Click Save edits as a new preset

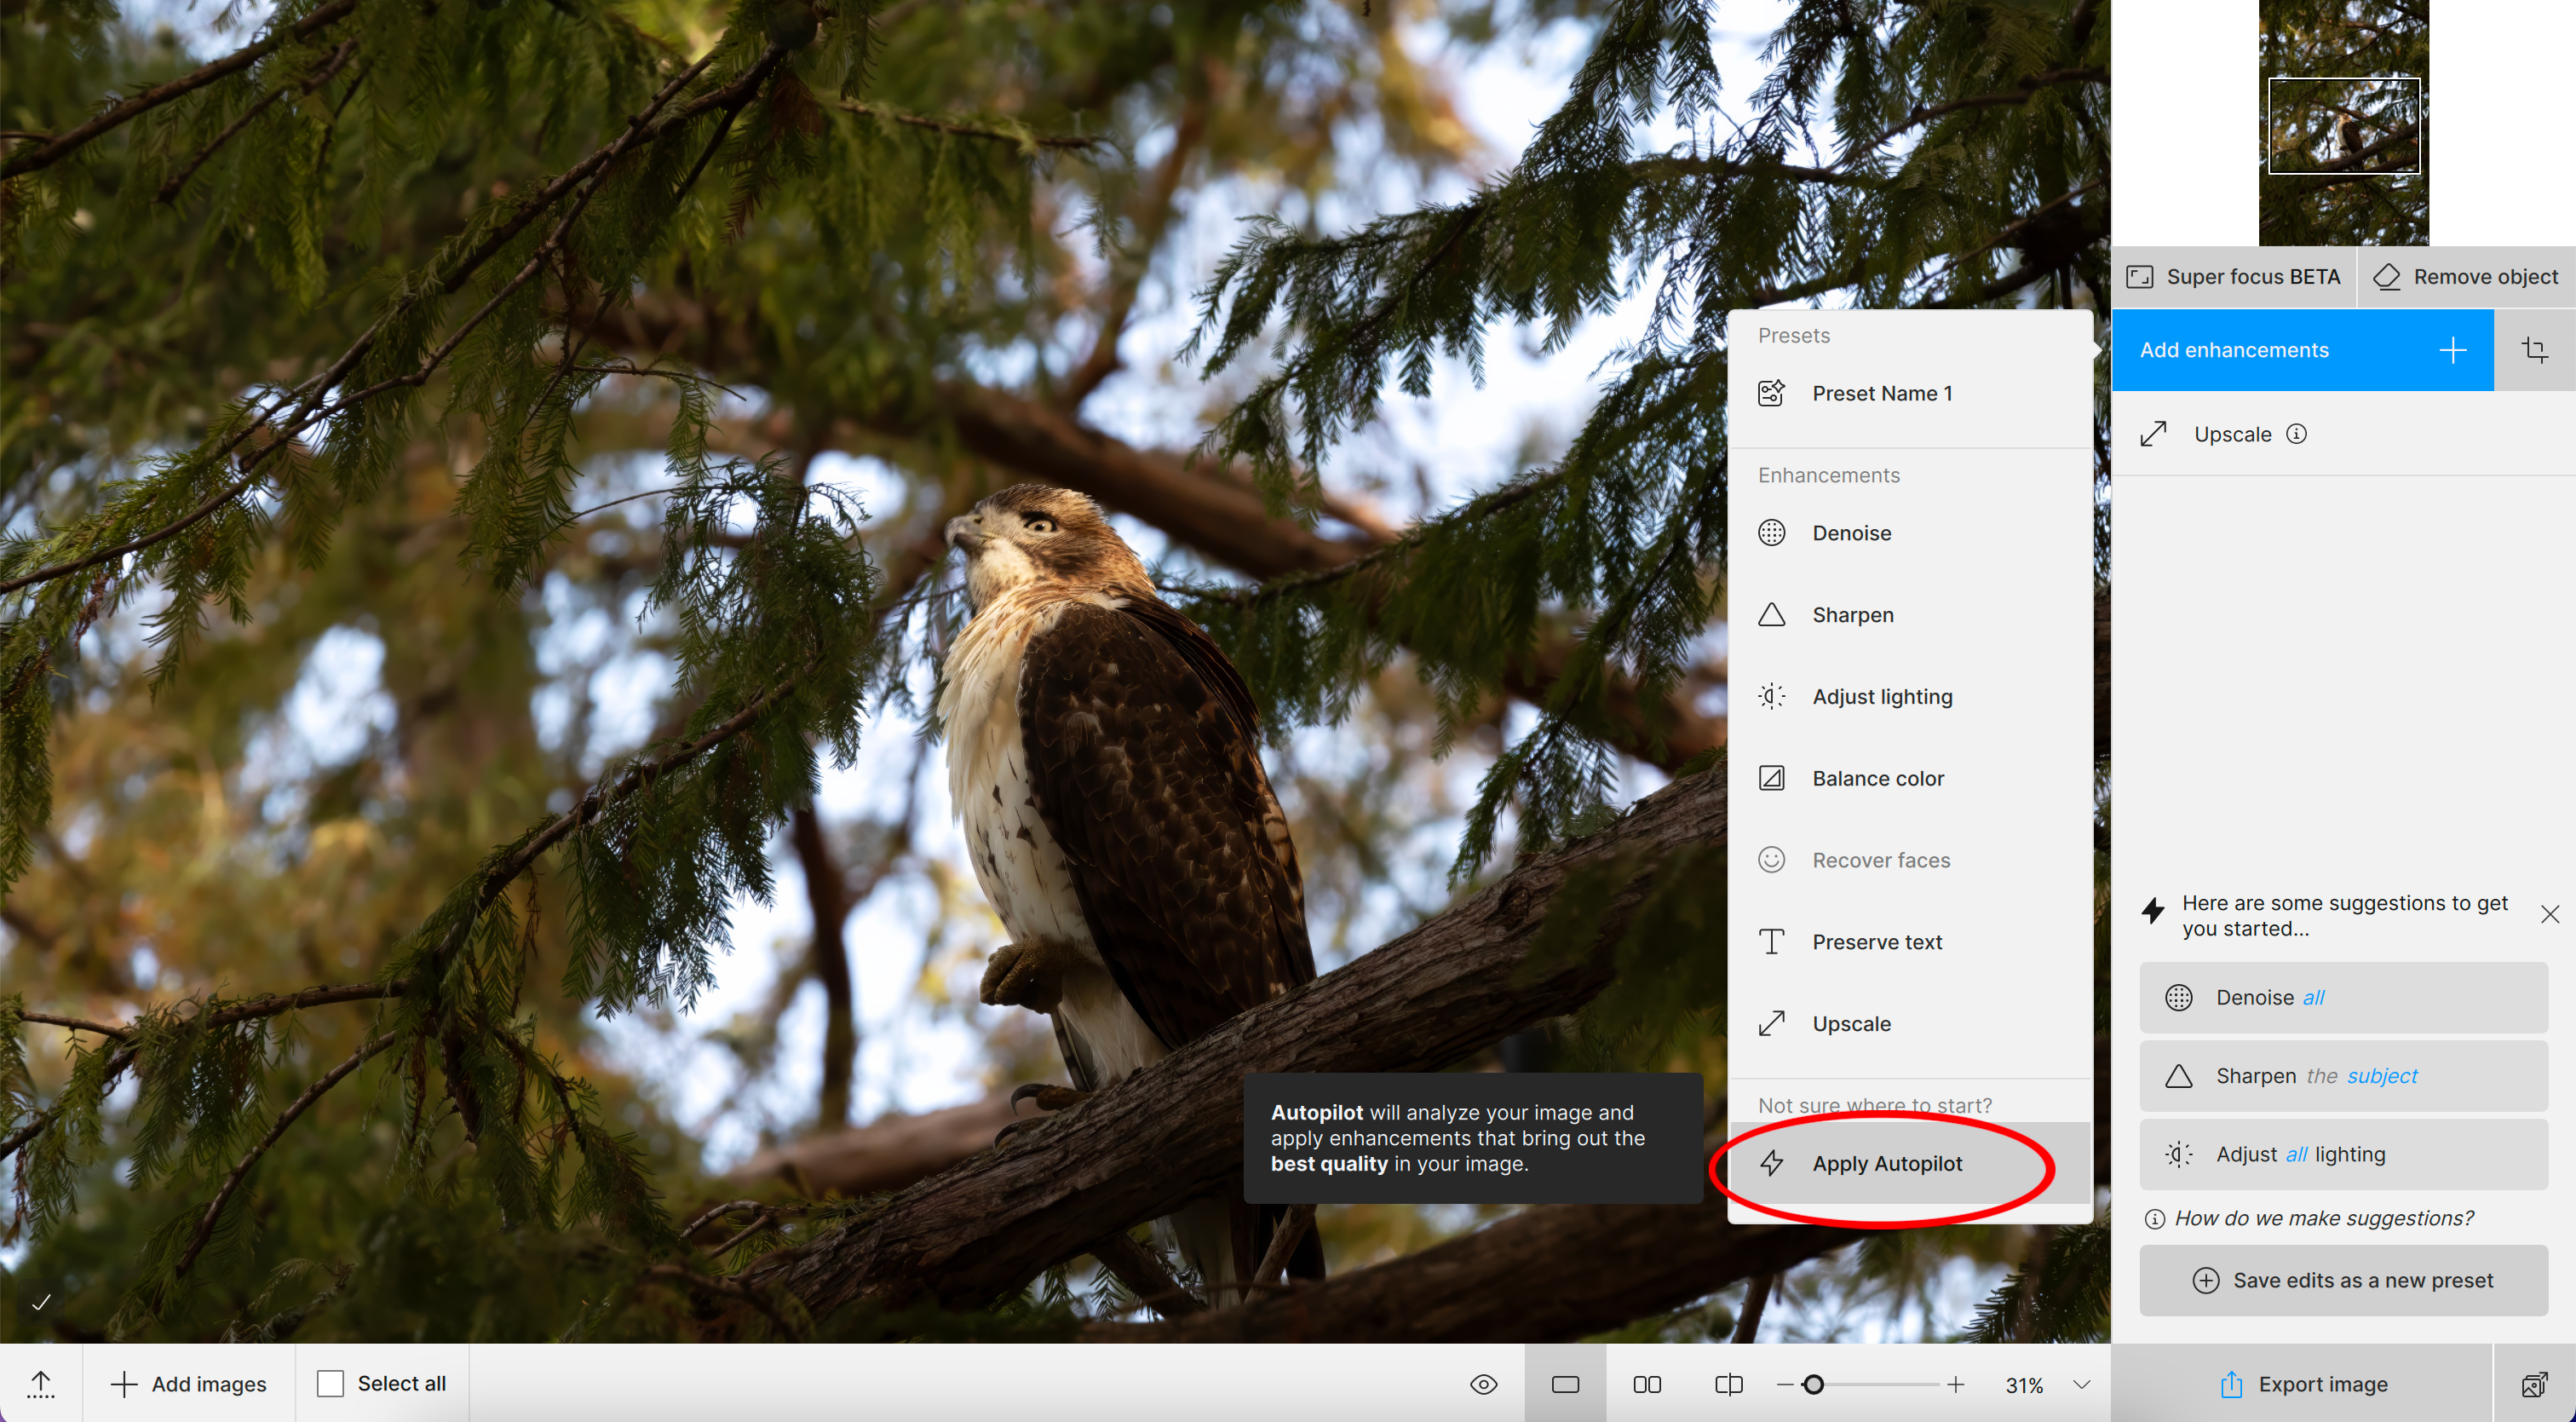(x=2343, y=1280)
